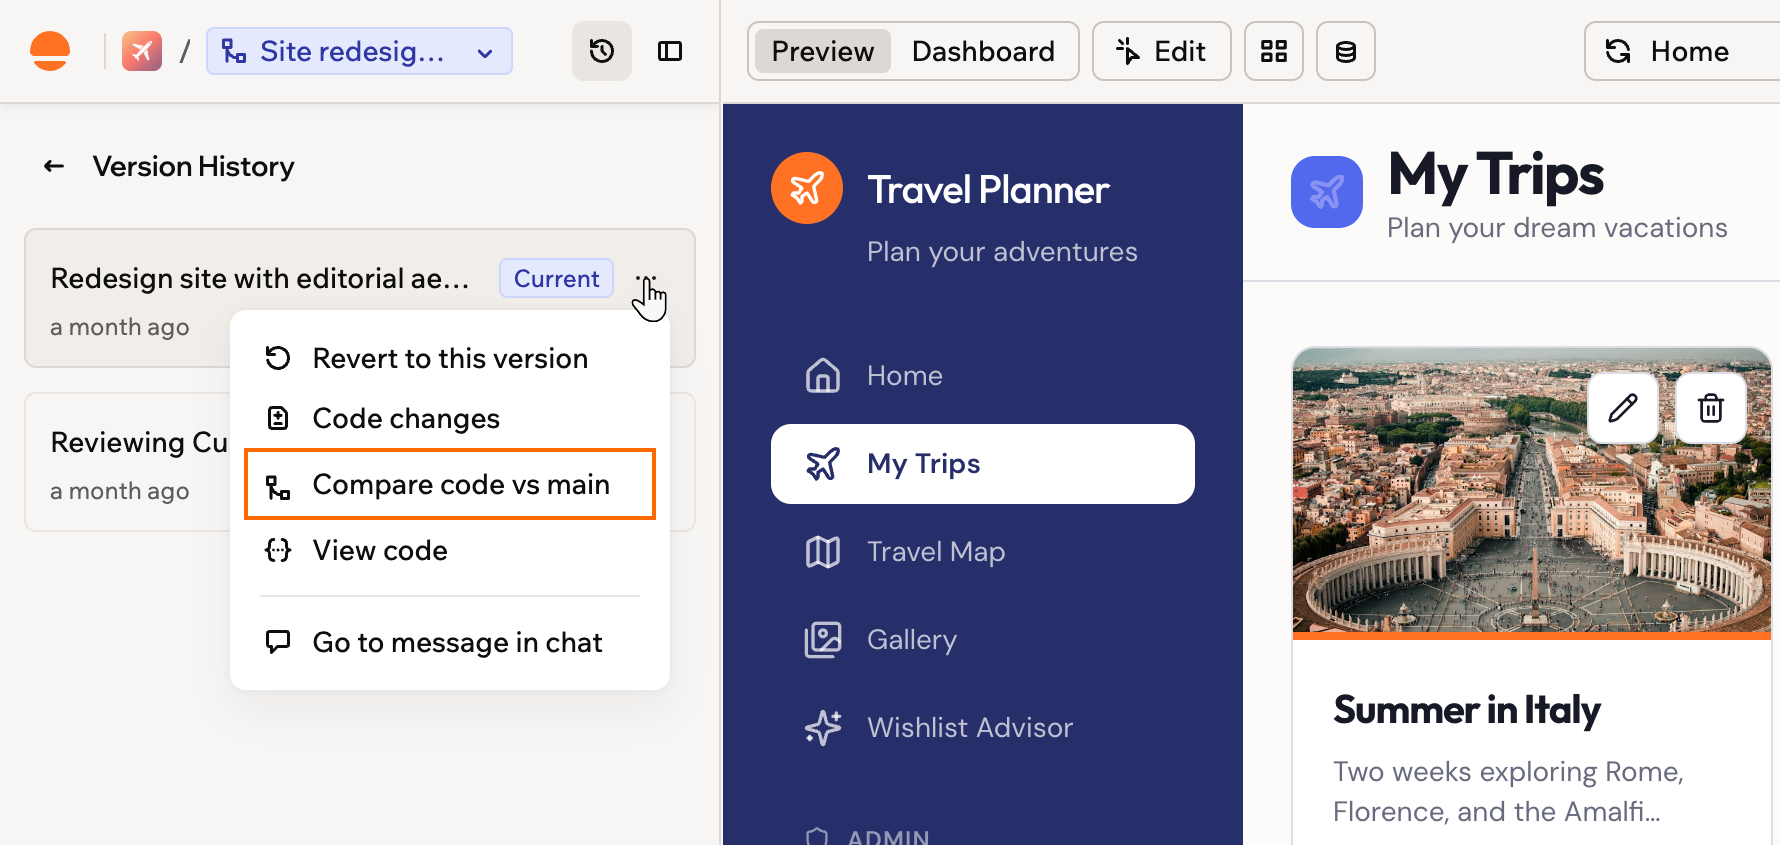Open the database icon in toolbar
Image resolution: width=1780 pixels, height=845 pixels.
coord(1345,51)
